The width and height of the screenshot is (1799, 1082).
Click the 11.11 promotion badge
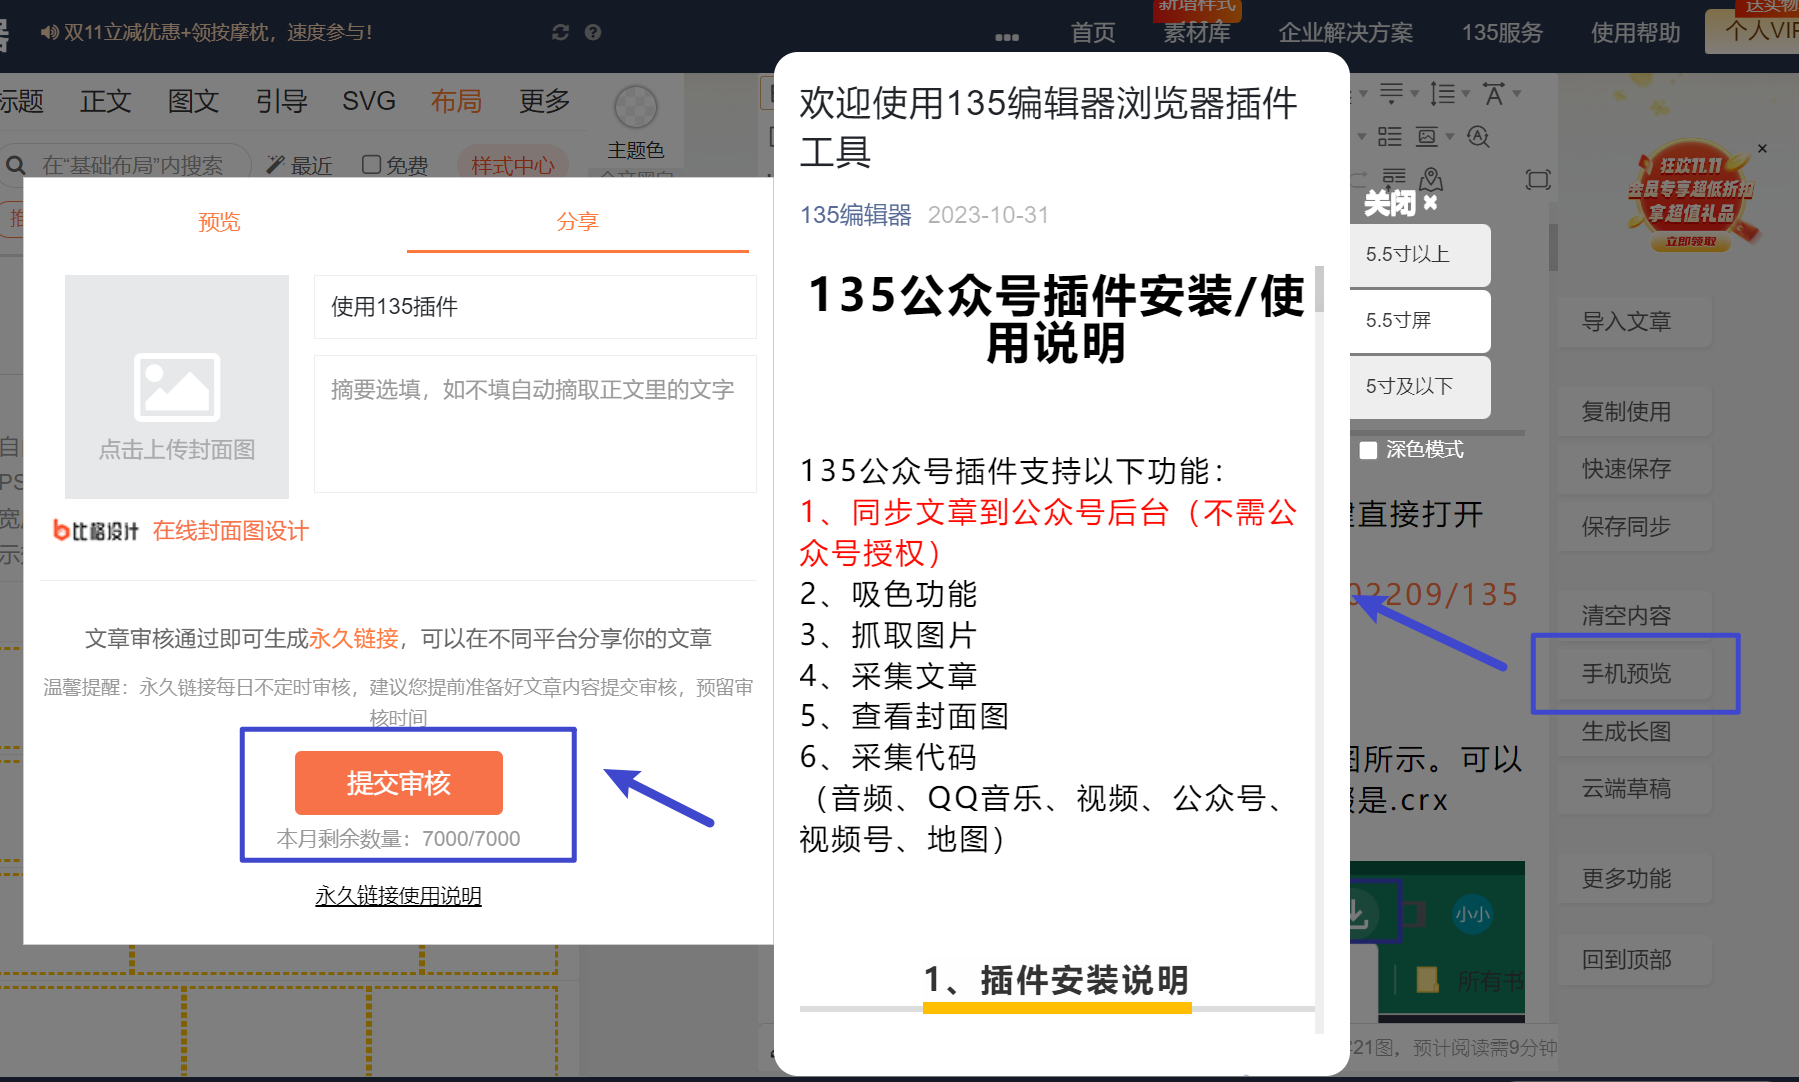click(x=1691, y=198)
